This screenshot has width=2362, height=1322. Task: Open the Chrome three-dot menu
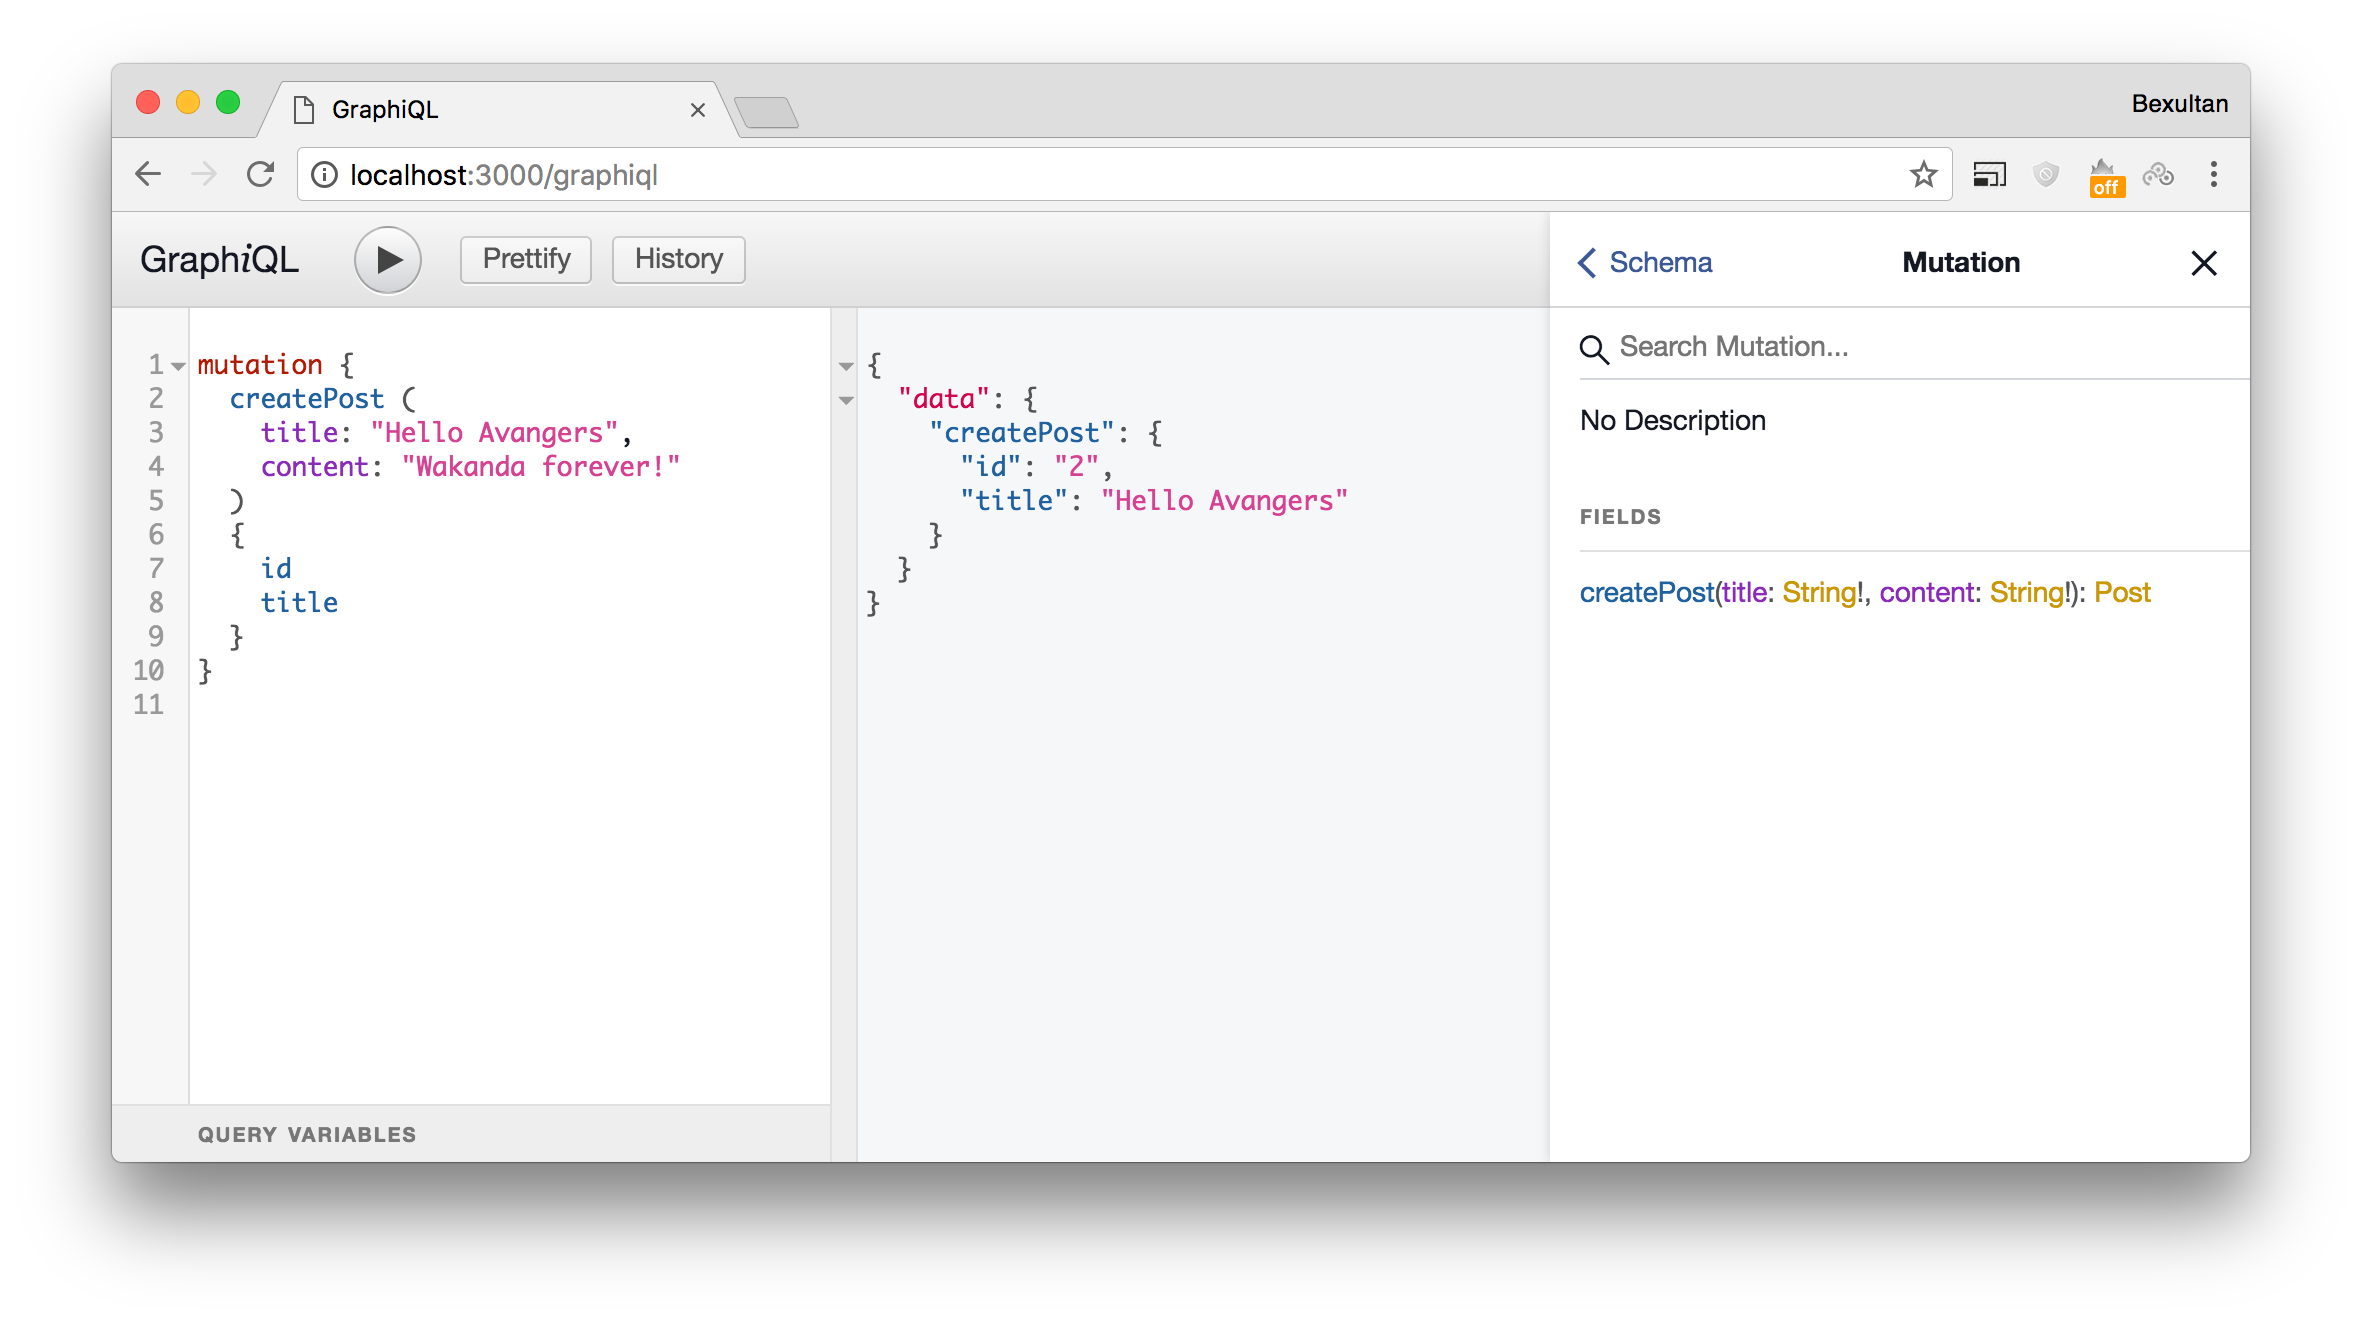tap(2213, 175)
